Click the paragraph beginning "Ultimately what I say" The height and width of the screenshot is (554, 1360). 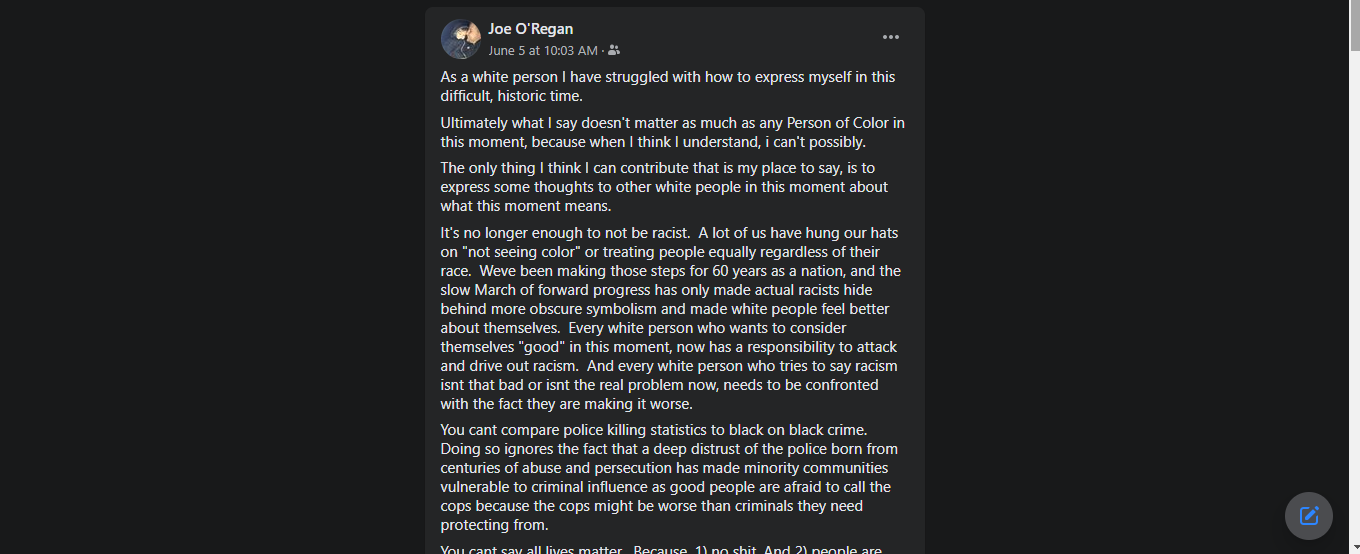672,133
